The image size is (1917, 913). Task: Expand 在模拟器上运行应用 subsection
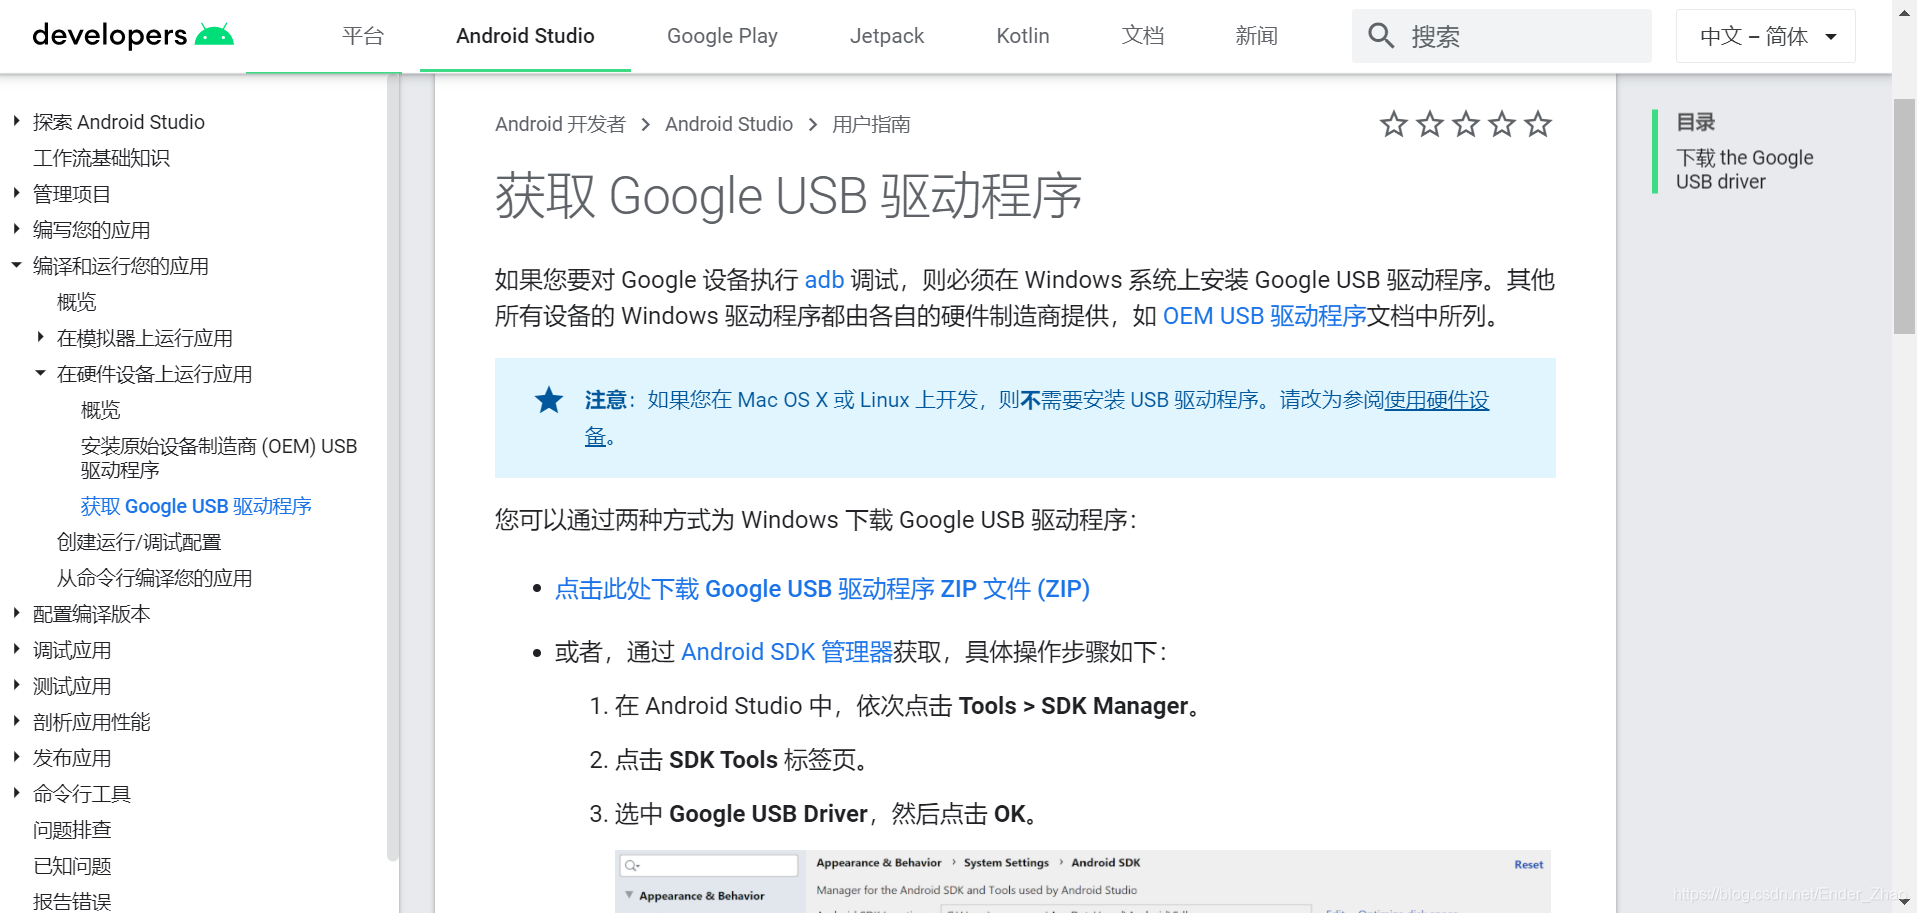[x=40, y=337]
